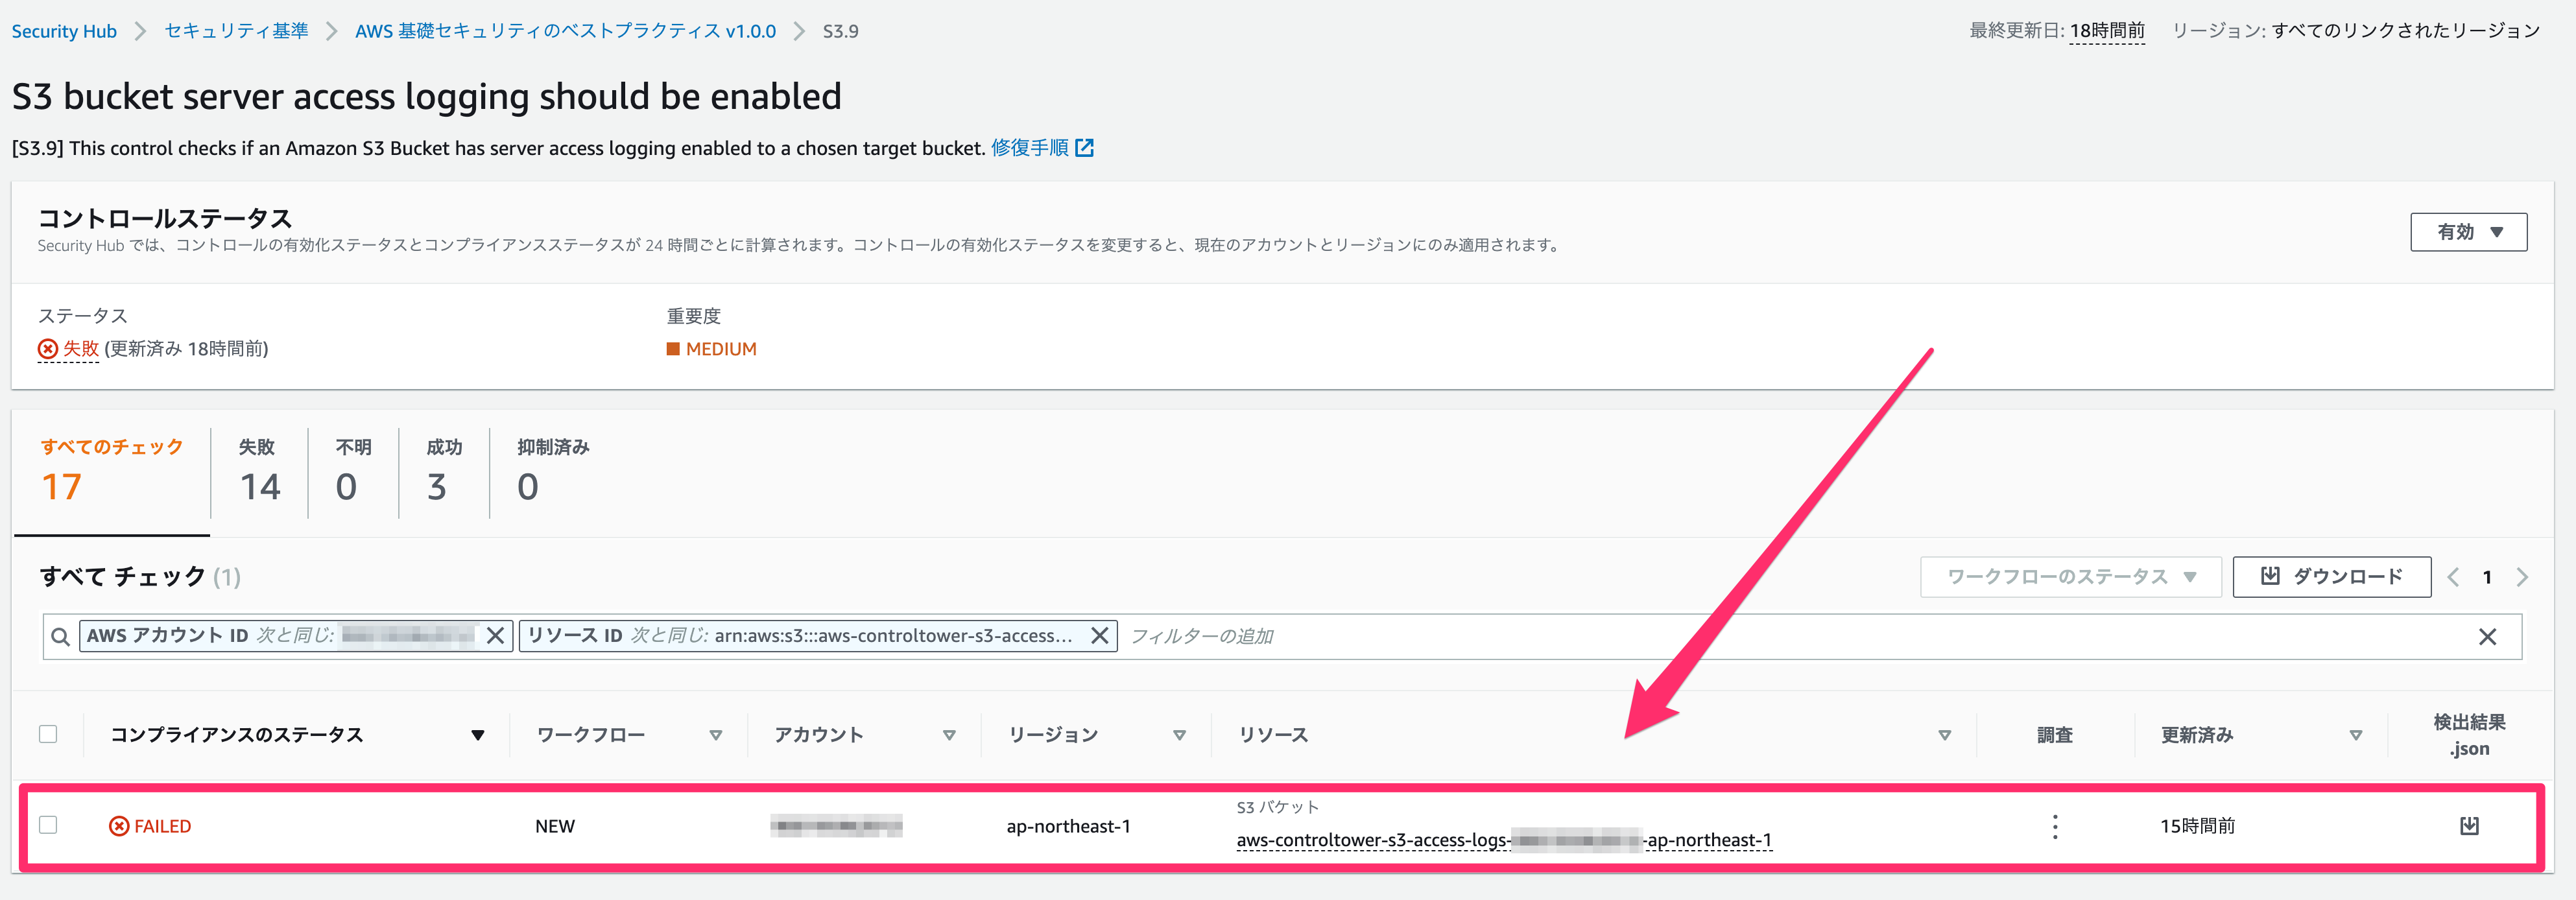Click the search magnifier icon in filter bar
Screen dimensions: 2576x900
pyautogui.click(x=60, y=637)
